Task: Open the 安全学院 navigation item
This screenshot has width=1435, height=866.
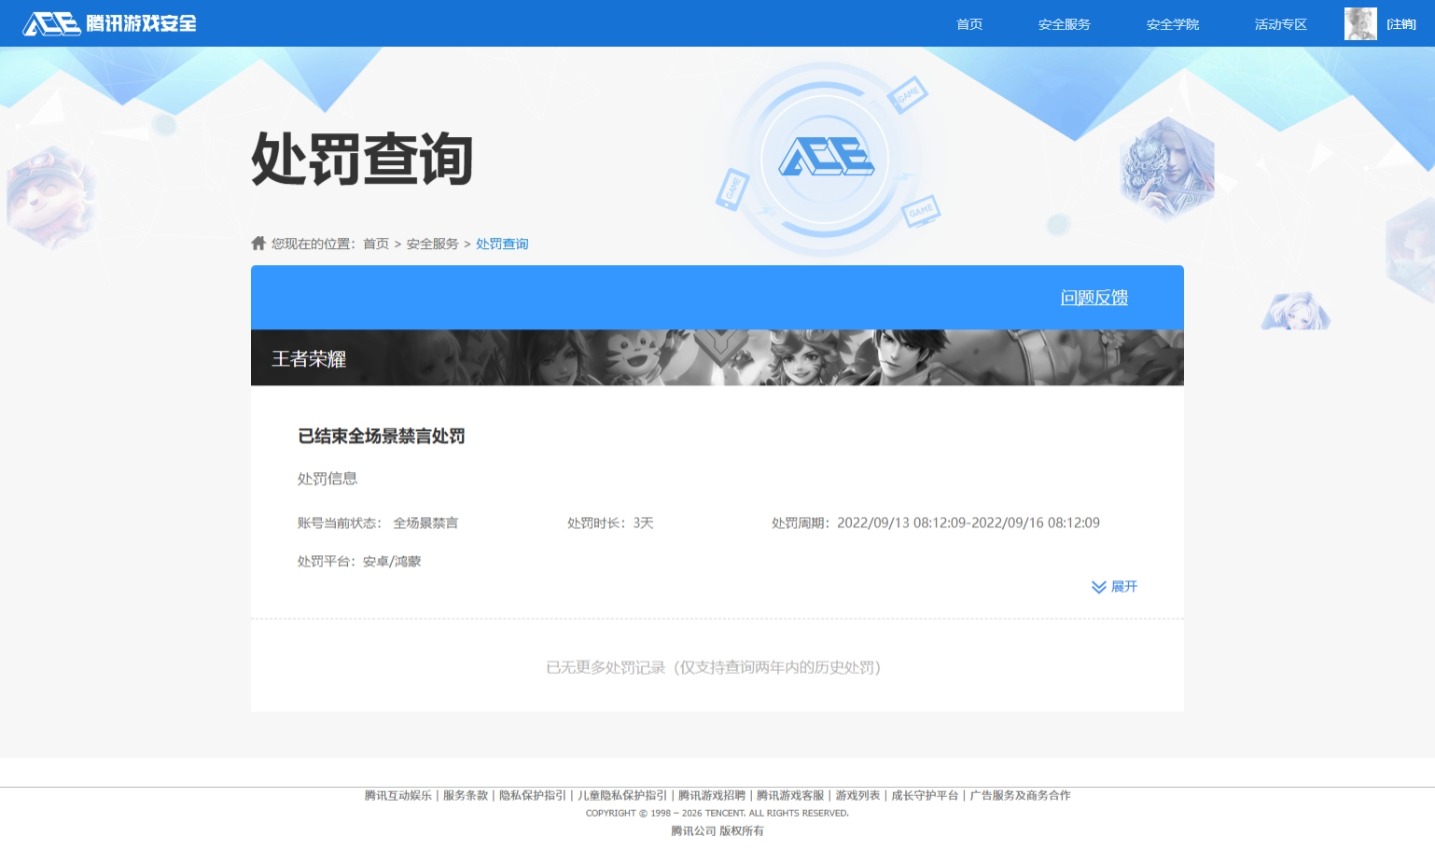Action: click(1170, 23)
